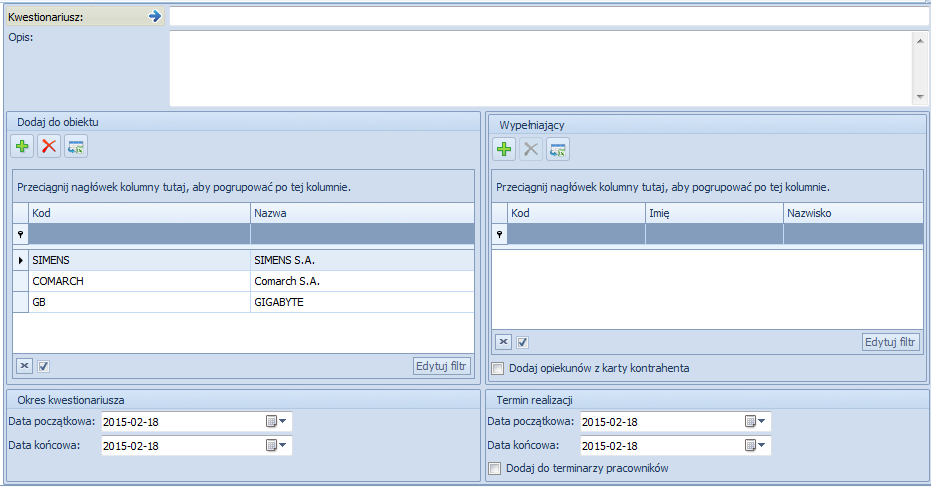Sort by Kod column in Dodaj do obiektu grid
The height and width of the screenshot is (487, 931).
[140, 213]
